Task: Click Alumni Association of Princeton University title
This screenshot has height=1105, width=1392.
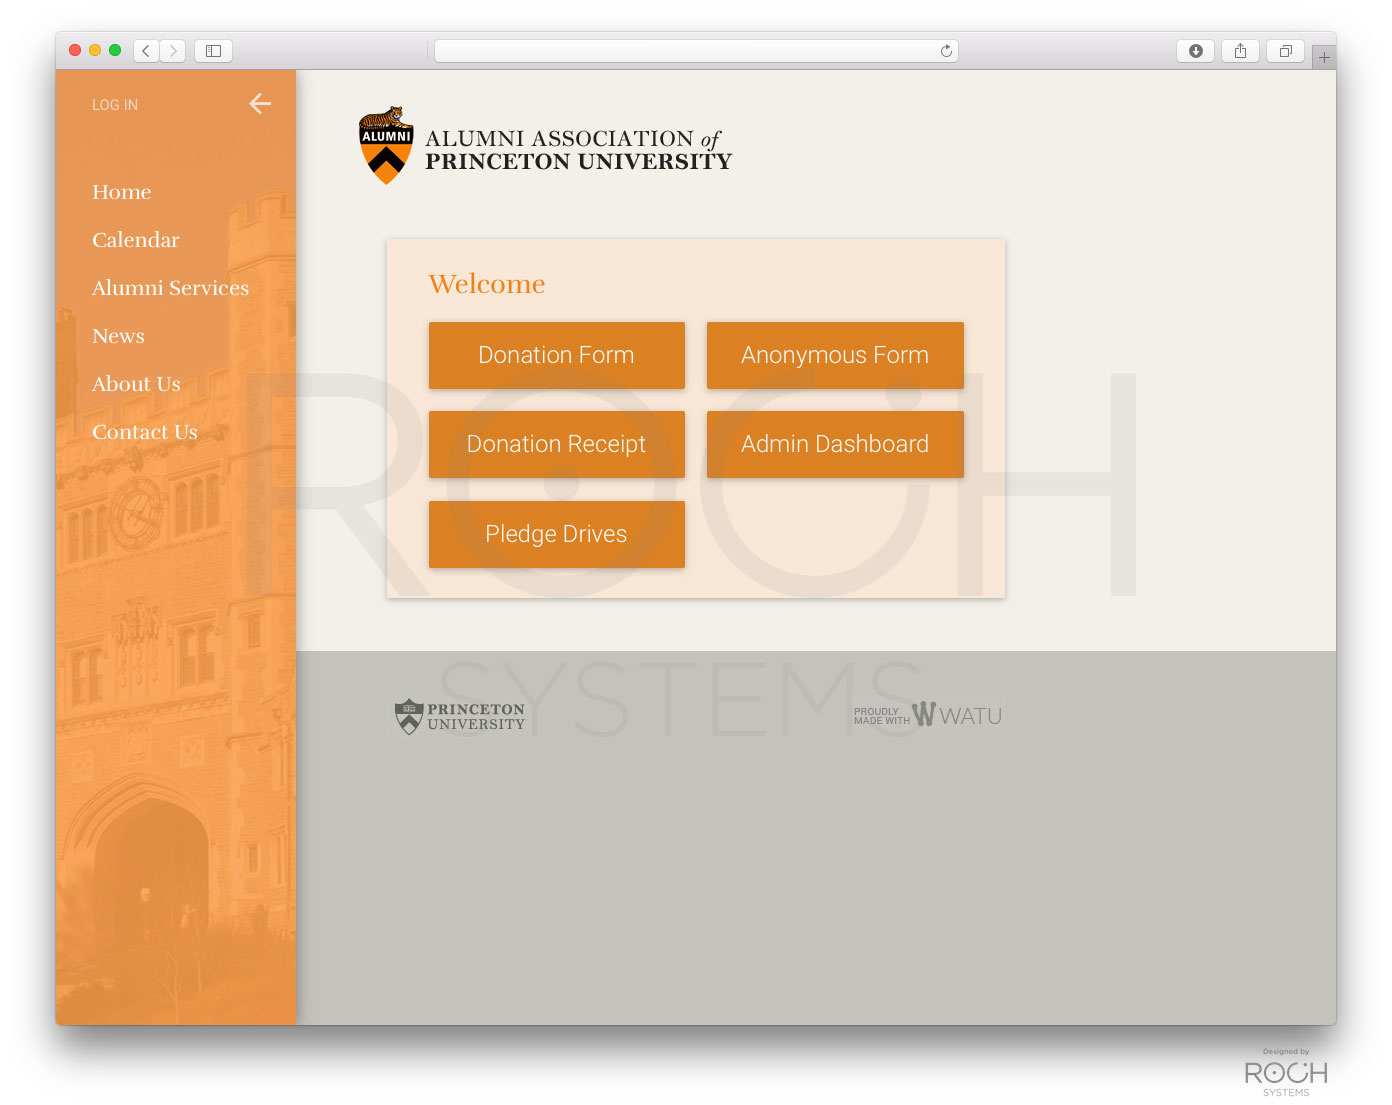Action: tap(578, 150)
